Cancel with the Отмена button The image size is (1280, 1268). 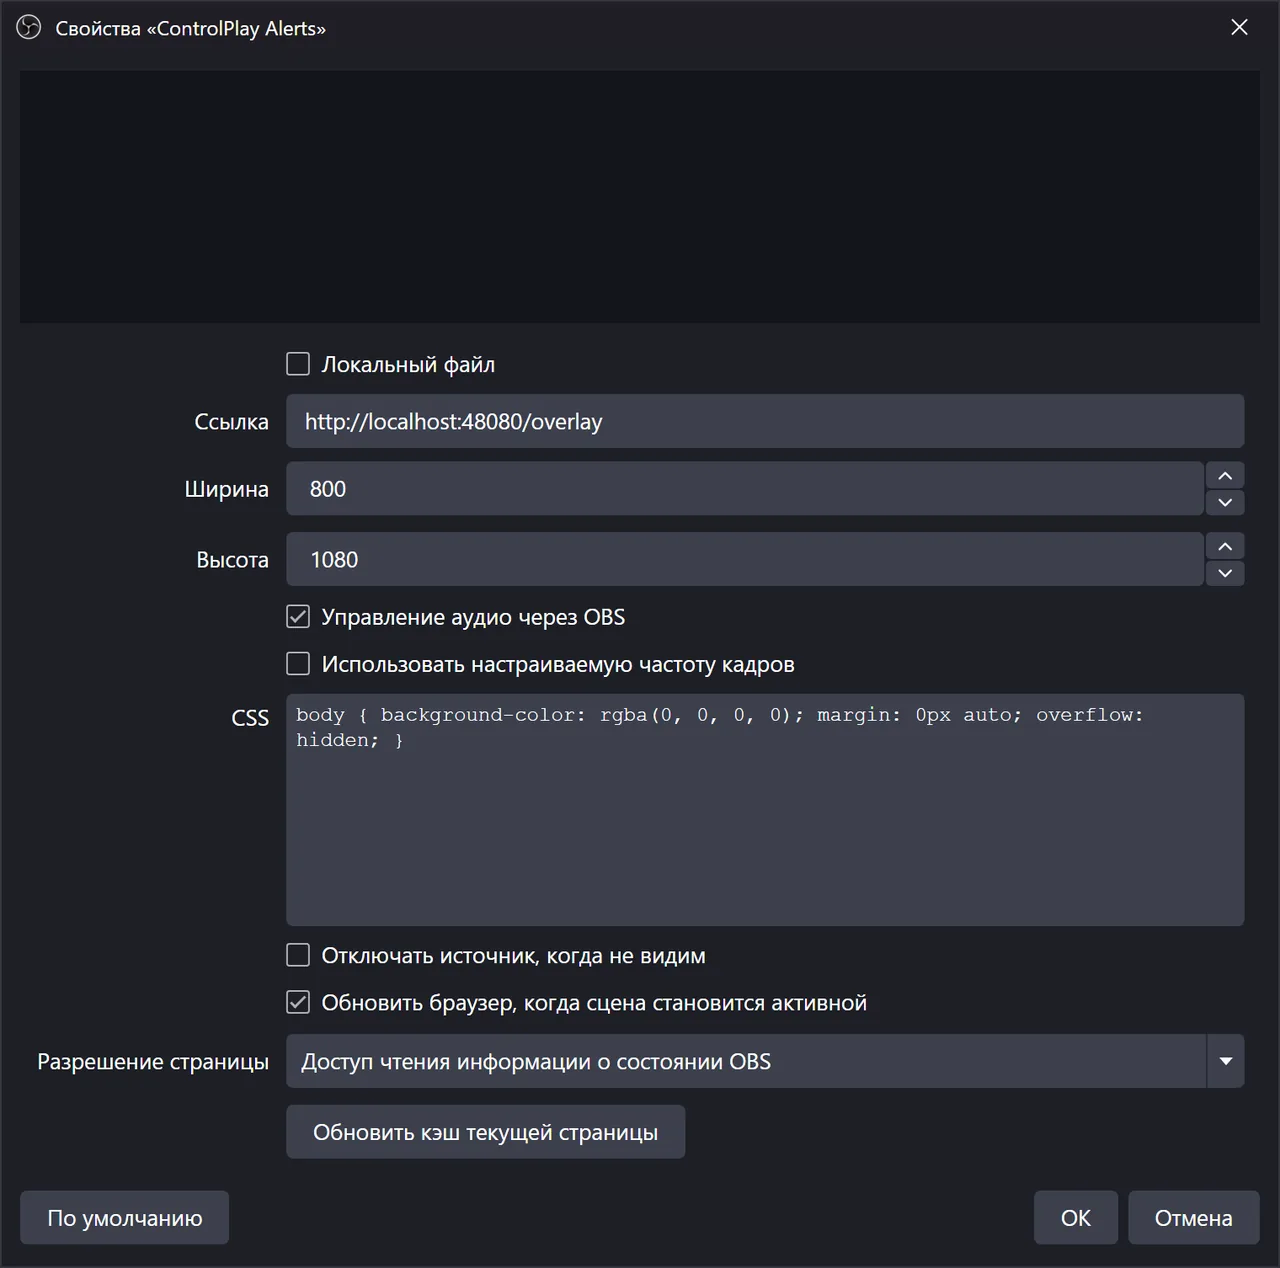tap(1193, 1218)
